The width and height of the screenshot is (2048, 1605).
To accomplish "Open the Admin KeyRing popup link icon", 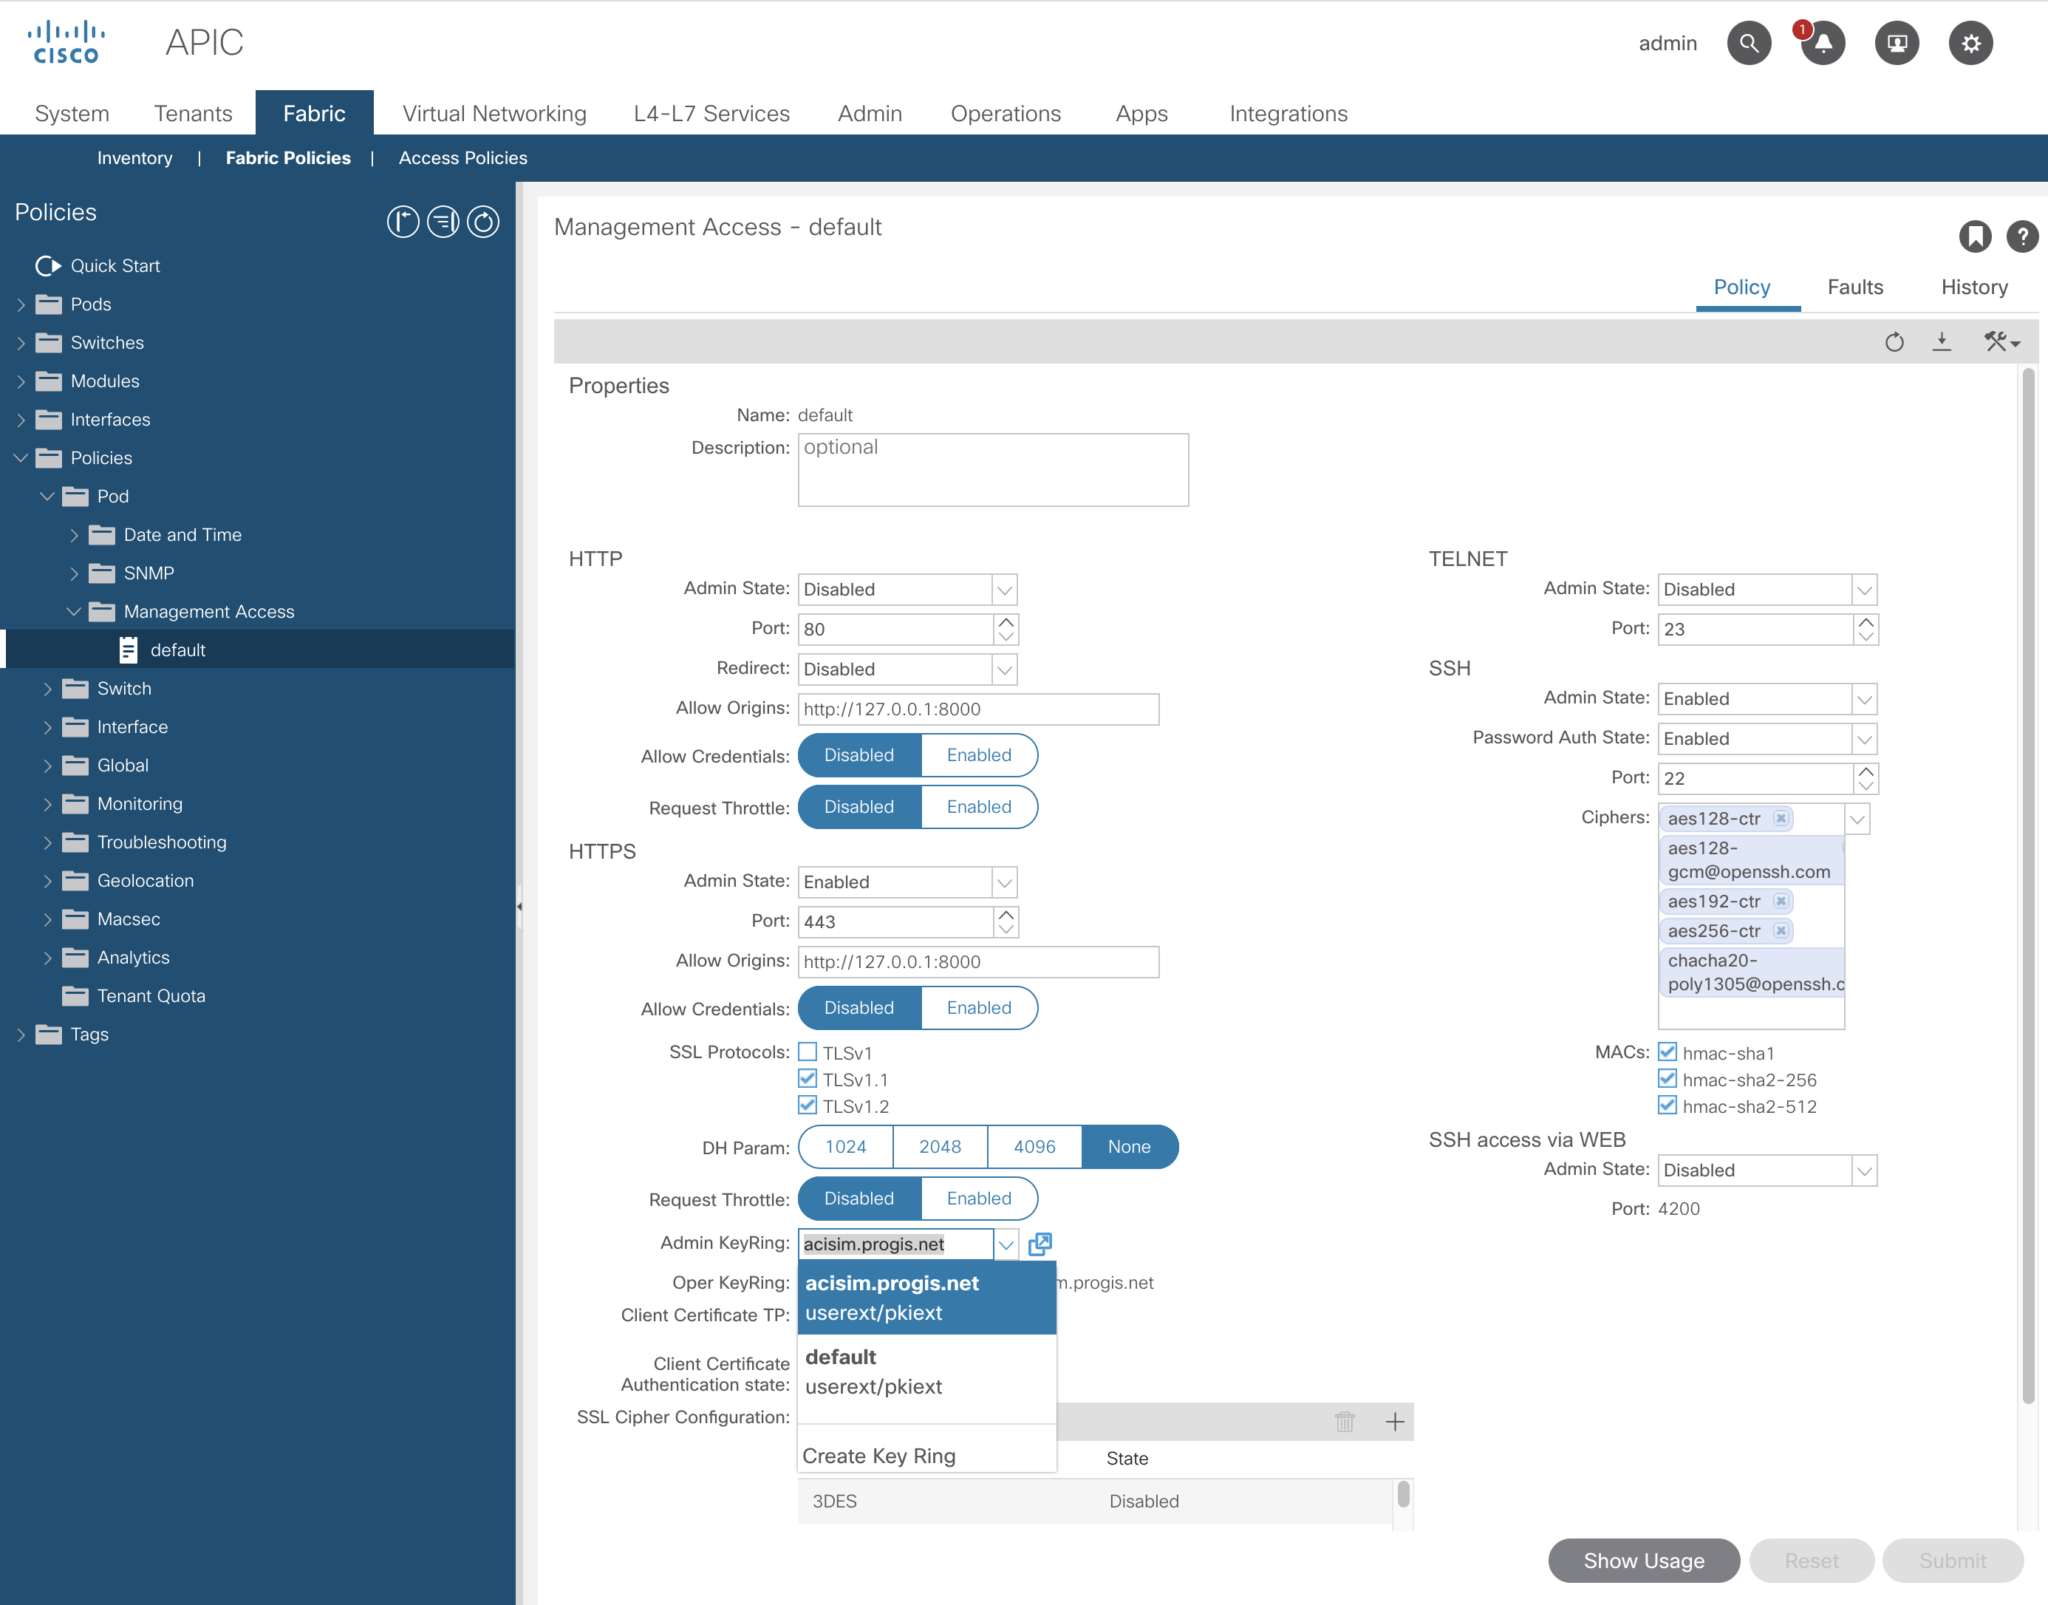I will pos(1040,1243).
